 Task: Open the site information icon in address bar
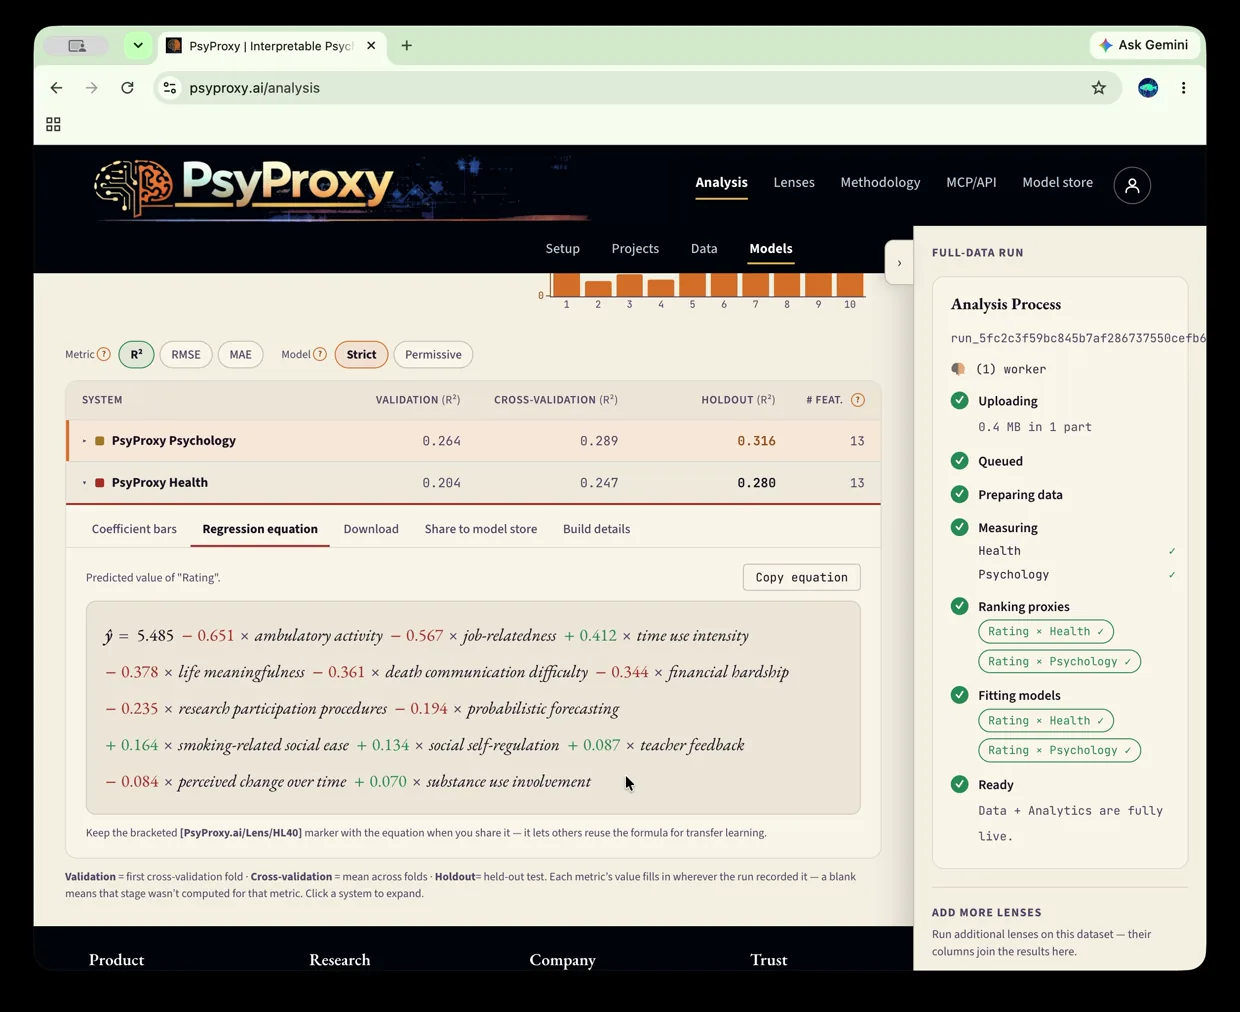[170, 88]
